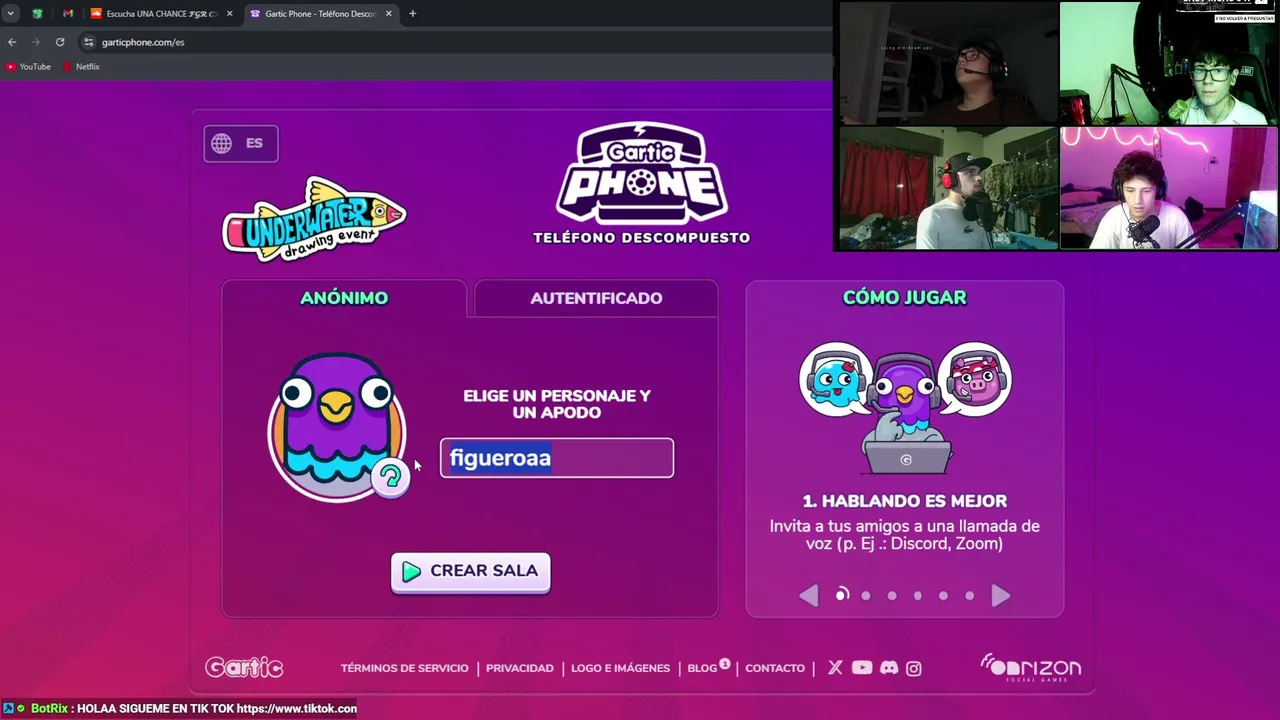
Task: Focus the nickname field figueroaa
Action: tap(557, 458)
